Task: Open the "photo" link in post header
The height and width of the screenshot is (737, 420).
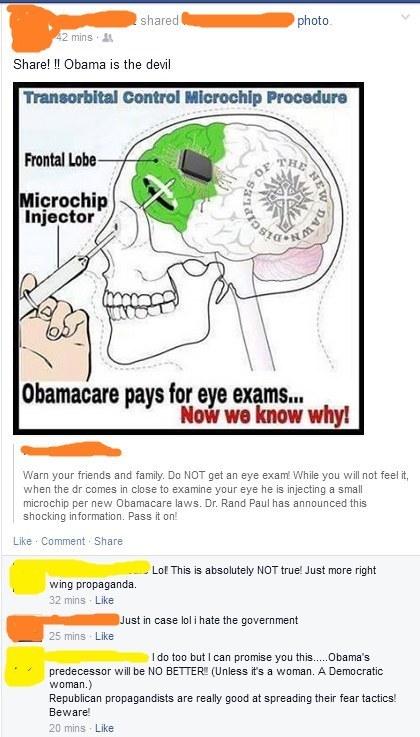Action: coord(313,21)
